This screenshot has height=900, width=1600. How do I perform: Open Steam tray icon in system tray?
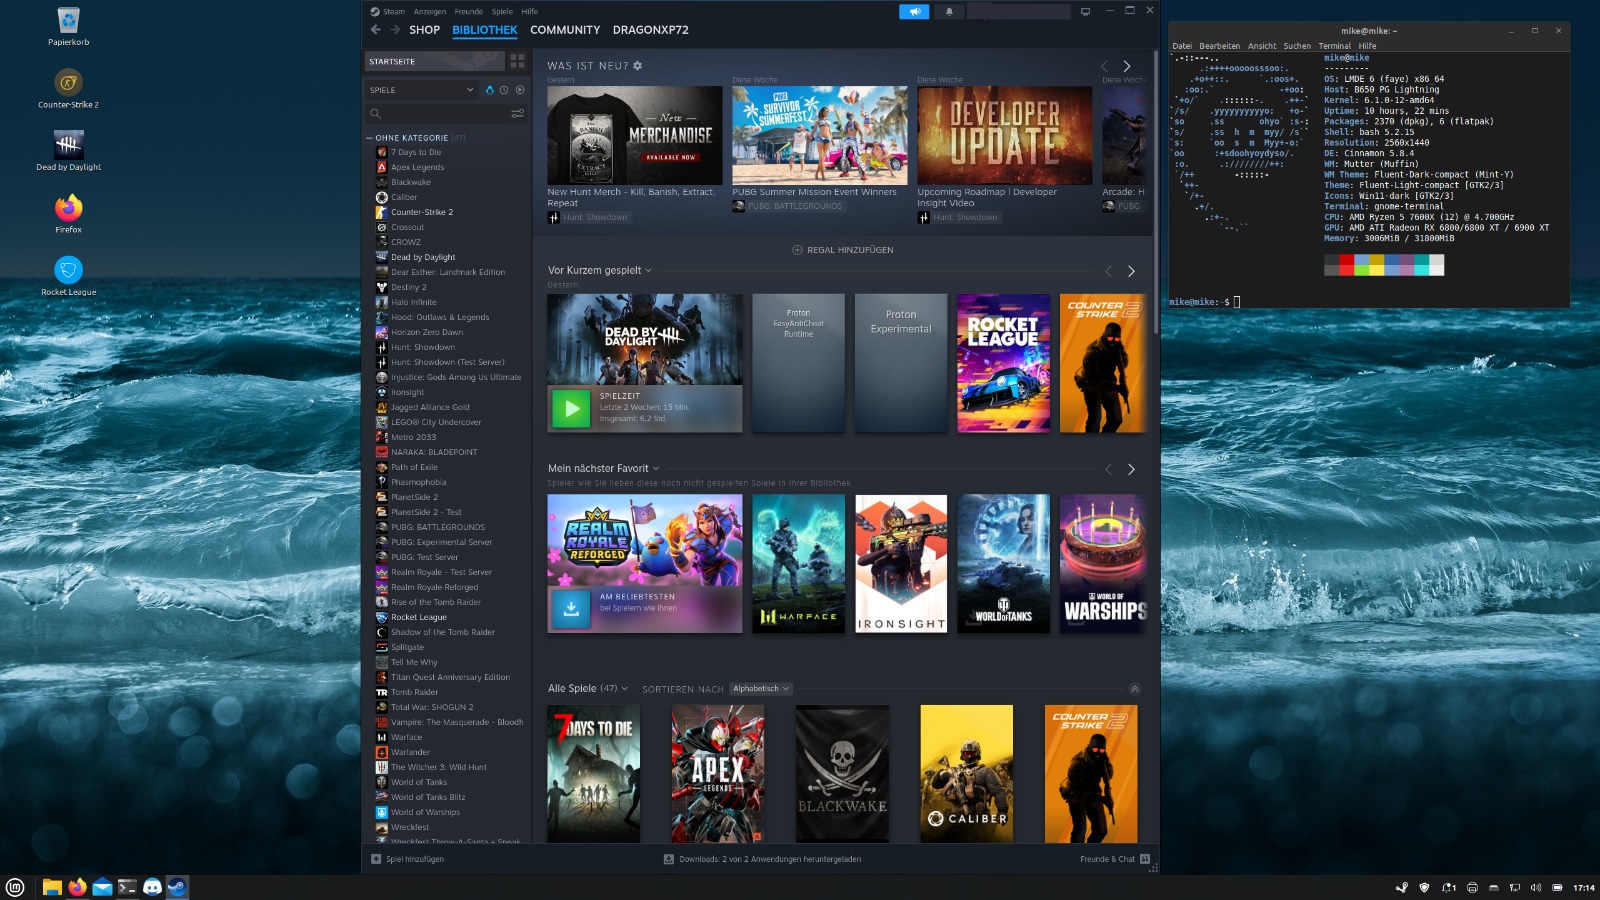(x=1402, y=887)
